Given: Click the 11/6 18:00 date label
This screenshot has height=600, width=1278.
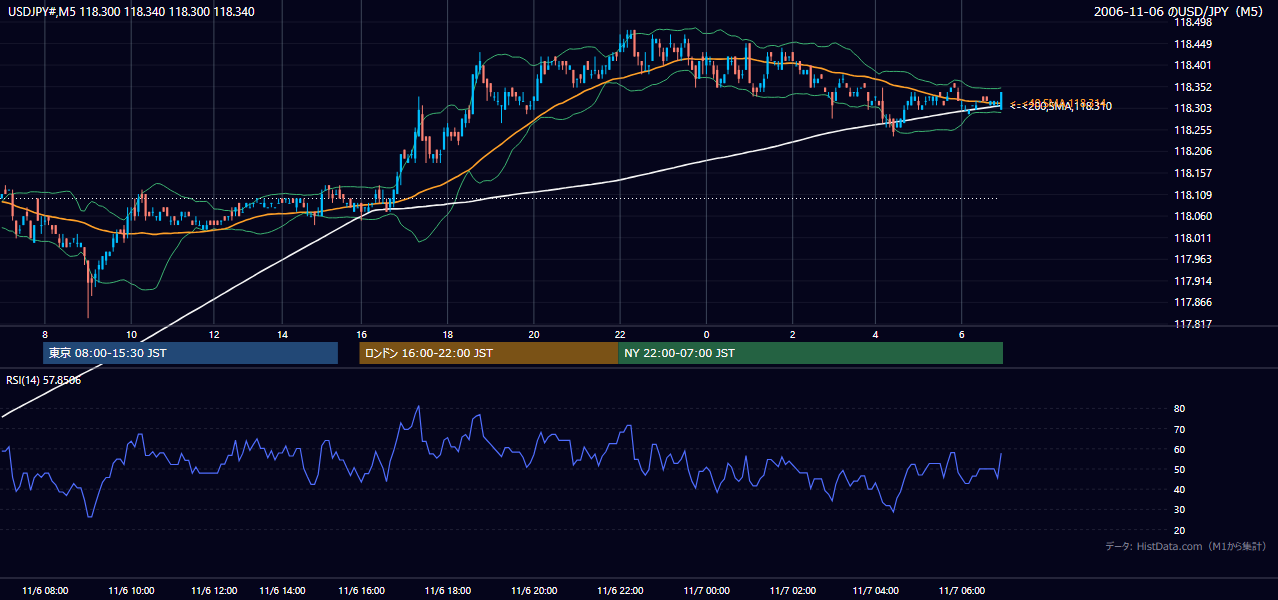Looking at the screenshot, I should pos(448,591).
